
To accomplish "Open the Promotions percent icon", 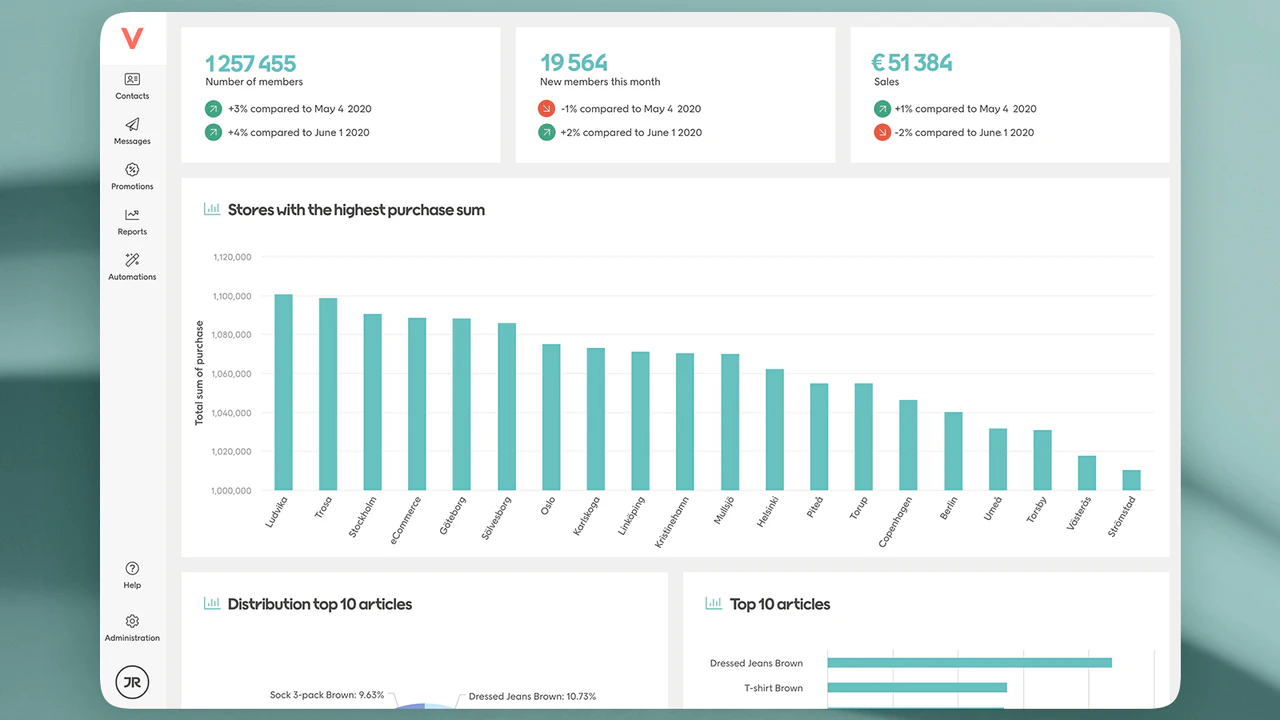I will click(132, 170).
